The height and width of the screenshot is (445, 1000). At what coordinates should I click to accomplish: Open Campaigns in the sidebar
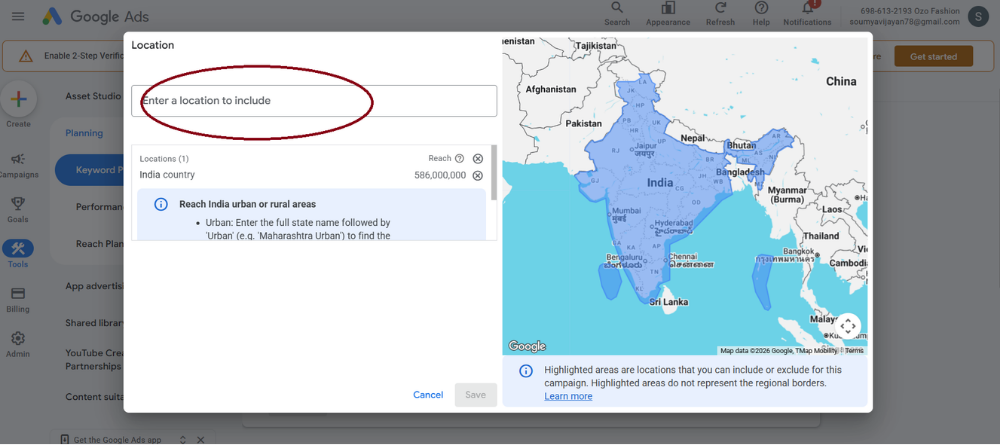pyautogui.click(x=18, y=165)
